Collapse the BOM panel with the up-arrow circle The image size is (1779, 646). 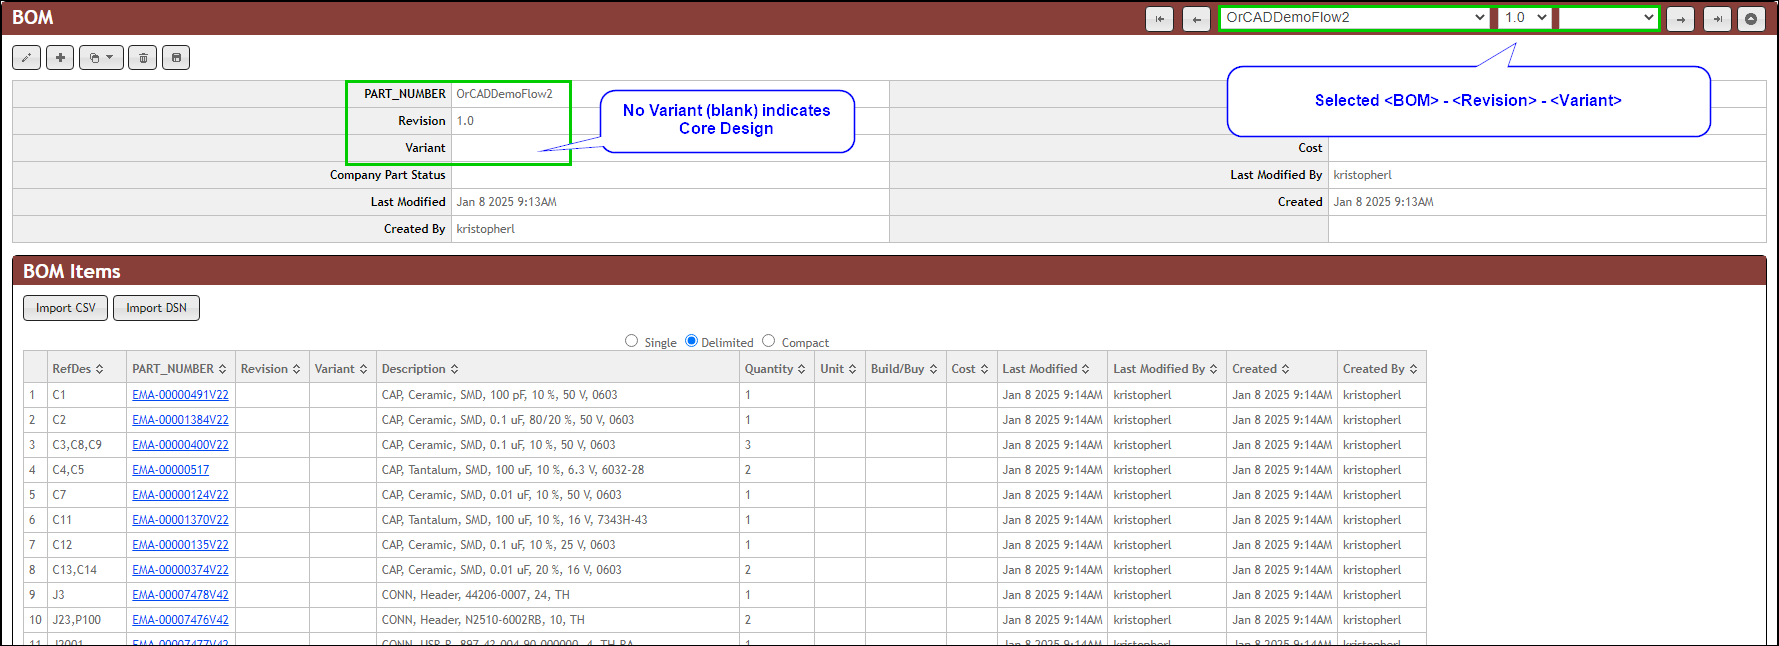click(1751, 19)
